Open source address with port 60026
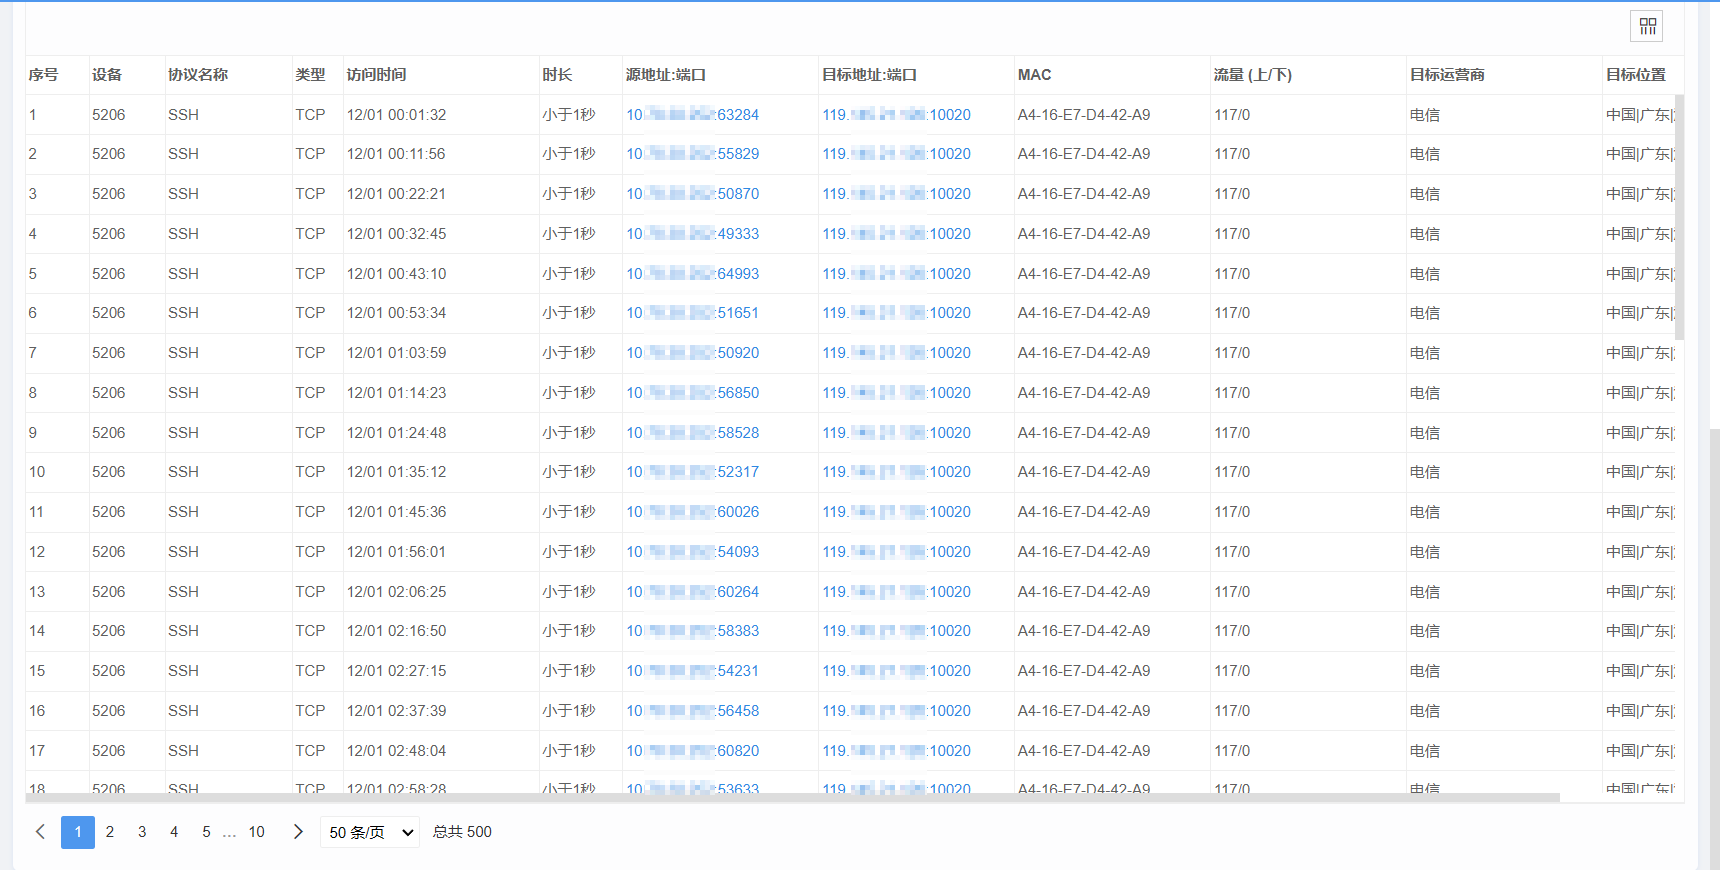Viewport: 1720px width, 870px height. tap(692, 512)
